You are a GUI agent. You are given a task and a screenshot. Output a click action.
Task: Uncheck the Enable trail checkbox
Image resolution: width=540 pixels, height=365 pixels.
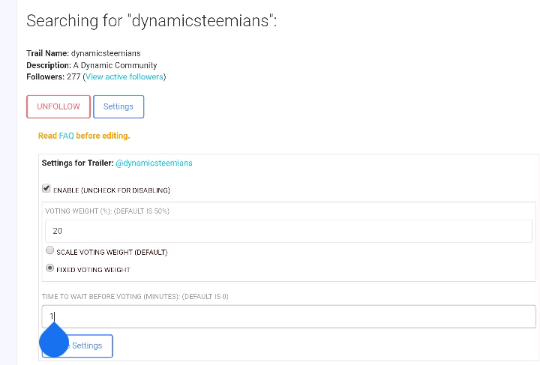coord(46,188)
